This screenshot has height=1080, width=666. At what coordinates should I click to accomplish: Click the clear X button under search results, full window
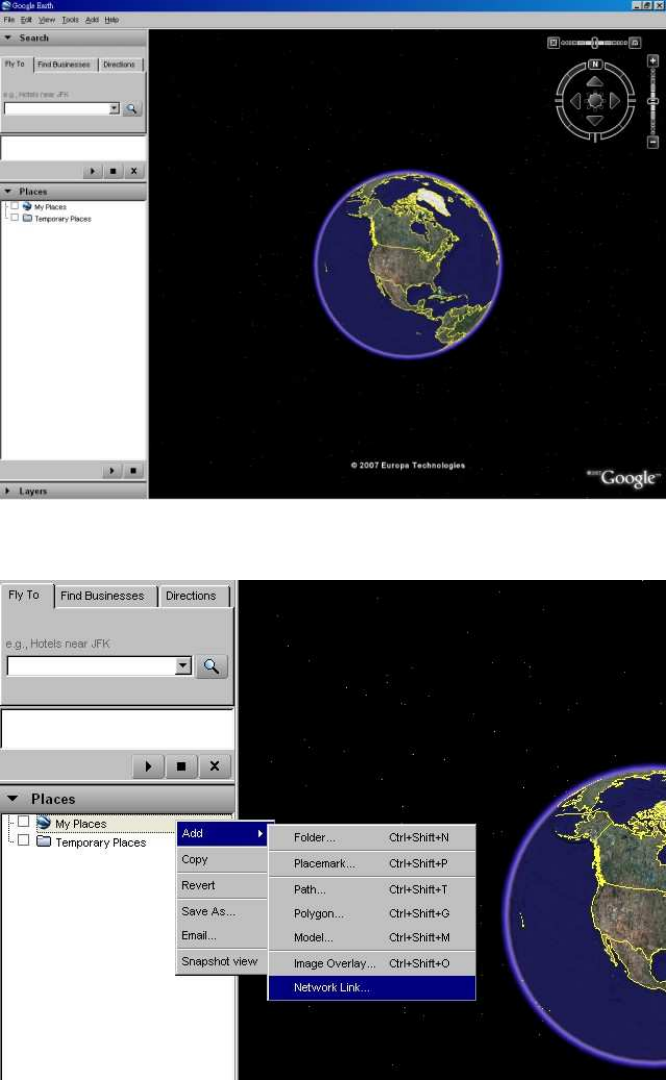click(x=134, y=171)
